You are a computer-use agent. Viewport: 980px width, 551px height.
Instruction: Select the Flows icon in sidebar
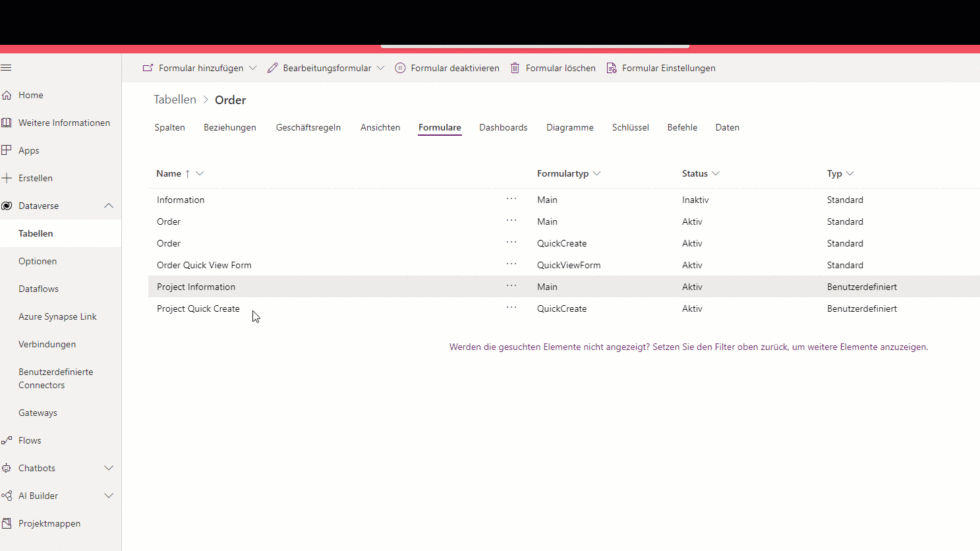click(7, 440)
